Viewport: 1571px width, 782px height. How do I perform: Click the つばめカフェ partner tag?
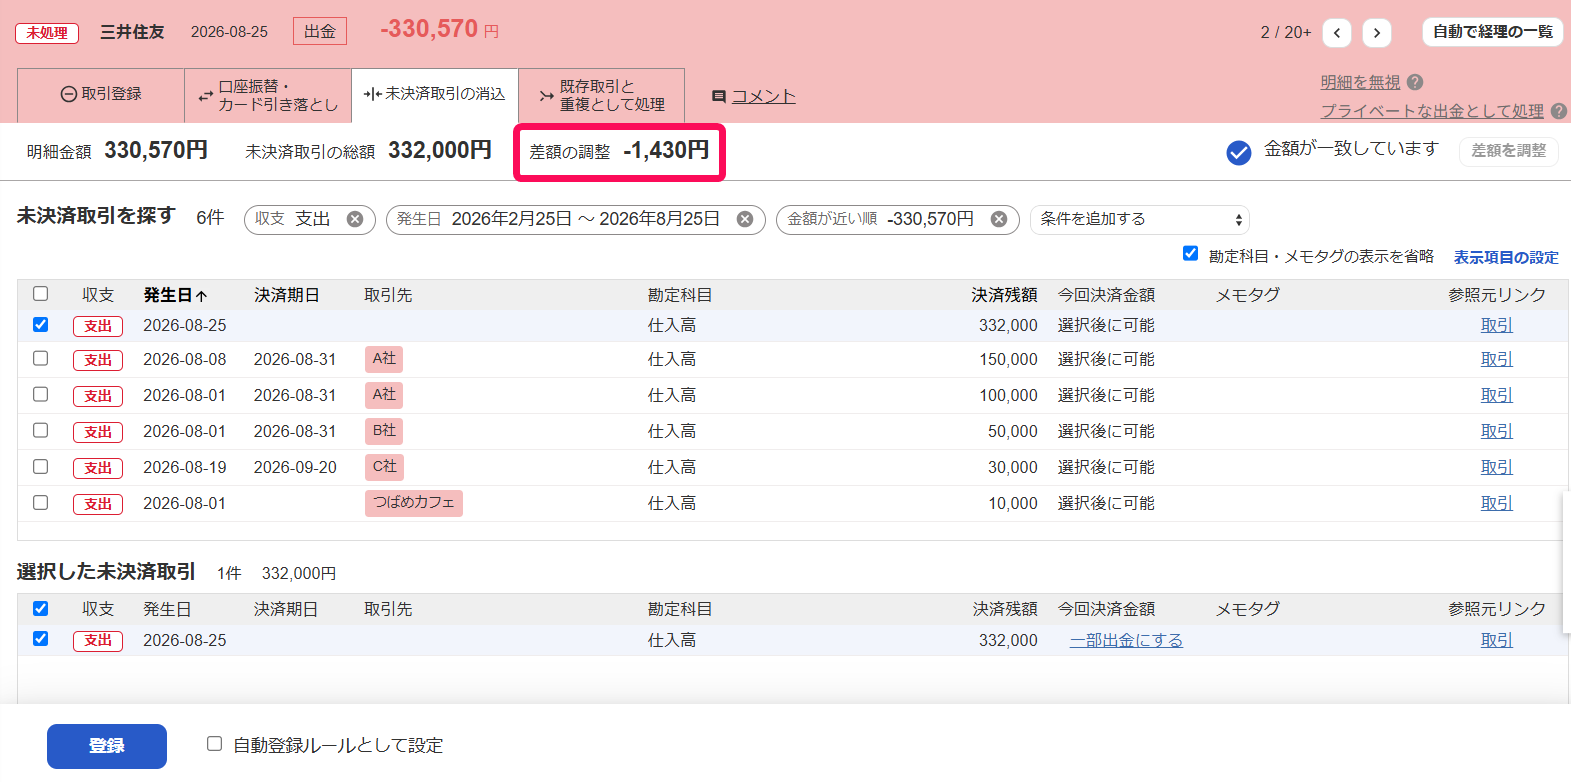click(x=414, y=503)
